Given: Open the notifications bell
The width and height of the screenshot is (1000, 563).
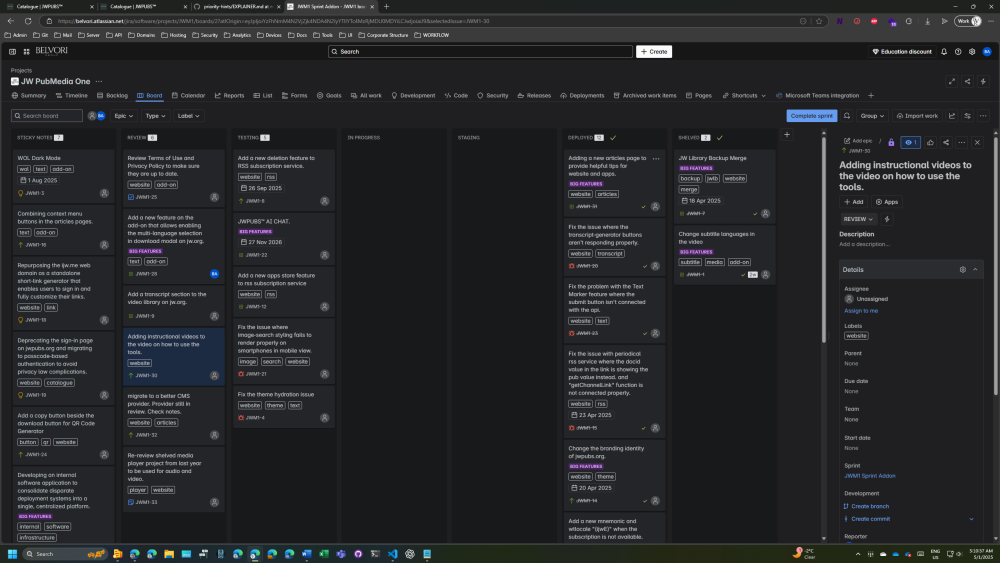Looking at the screenshot, I should tap(943, 51).
